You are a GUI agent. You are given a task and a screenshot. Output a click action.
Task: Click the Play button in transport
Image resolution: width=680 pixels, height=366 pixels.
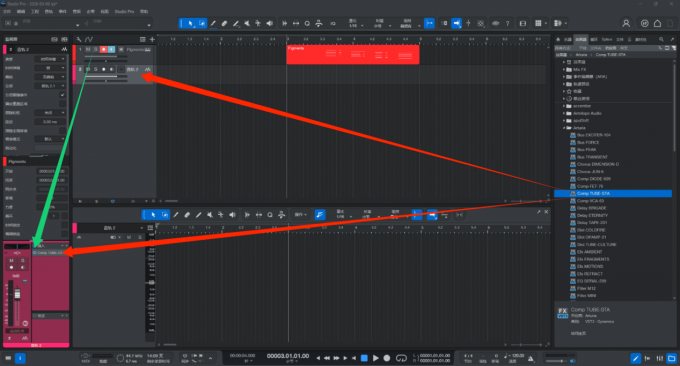click(376, 358)
